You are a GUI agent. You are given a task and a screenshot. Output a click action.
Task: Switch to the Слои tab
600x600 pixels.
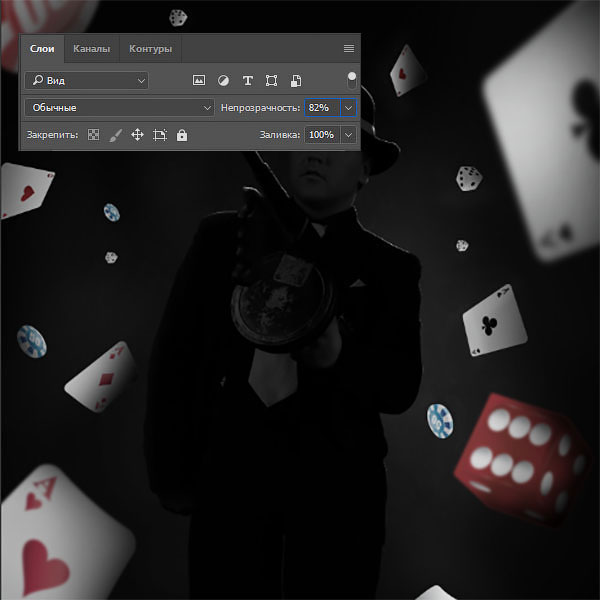coord(42,49)
